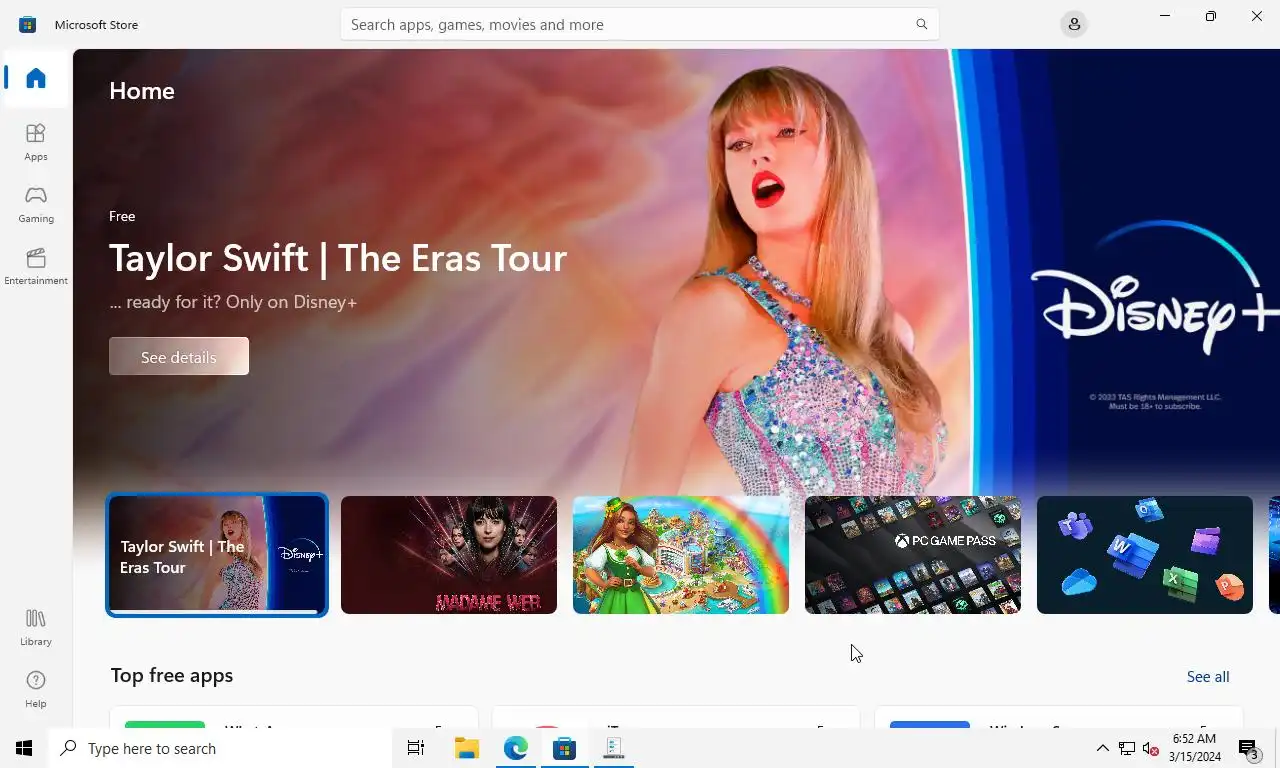Select the Taylor Swift Eras Tour thumbnail
This screenshot has width=1280, height=768.
(217, 555)
